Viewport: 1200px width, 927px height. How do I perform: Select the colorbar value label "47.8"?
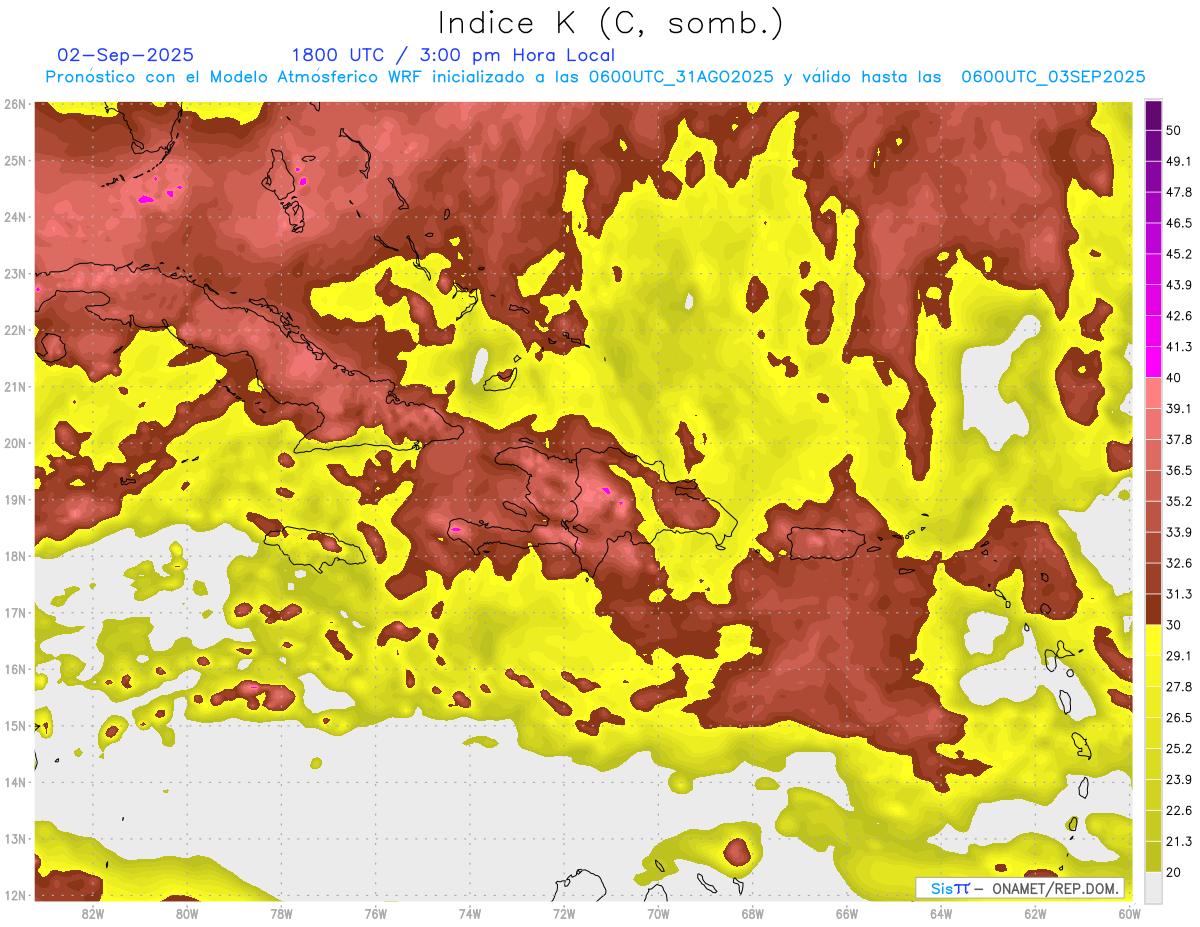[1179, 191]
